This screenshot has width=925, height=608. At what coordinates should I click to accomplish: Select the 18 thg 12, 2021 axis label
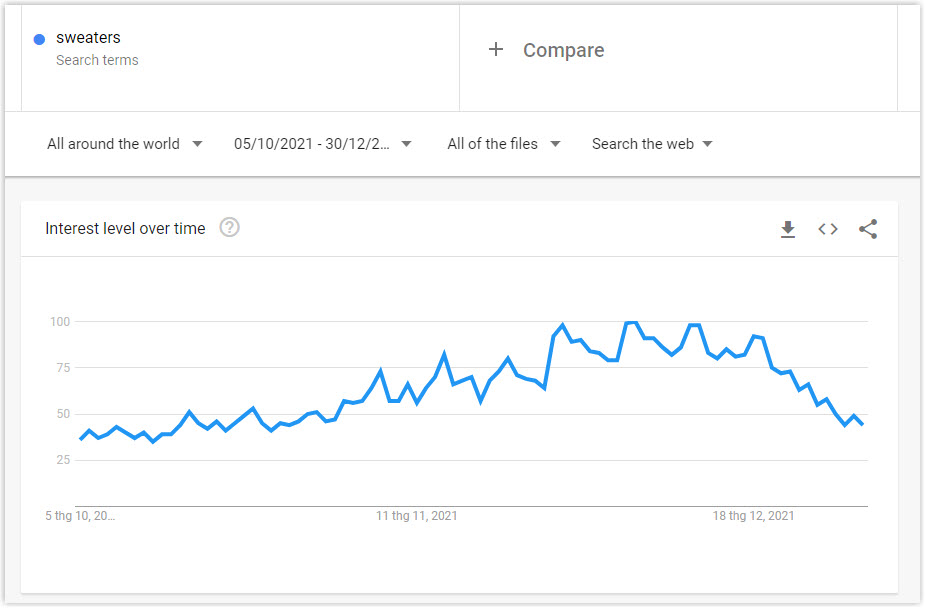pyautogui.click(x=753, y=515)
